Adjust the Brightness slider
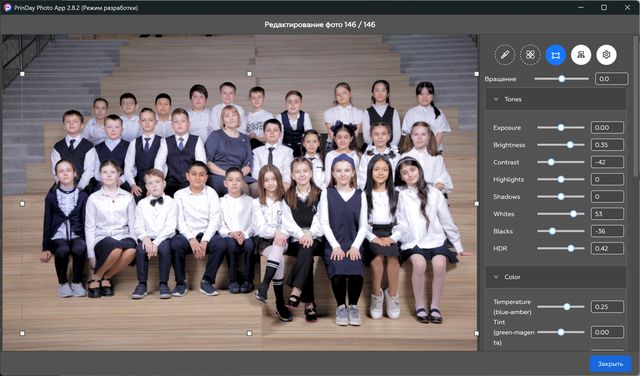 (561, 145)
